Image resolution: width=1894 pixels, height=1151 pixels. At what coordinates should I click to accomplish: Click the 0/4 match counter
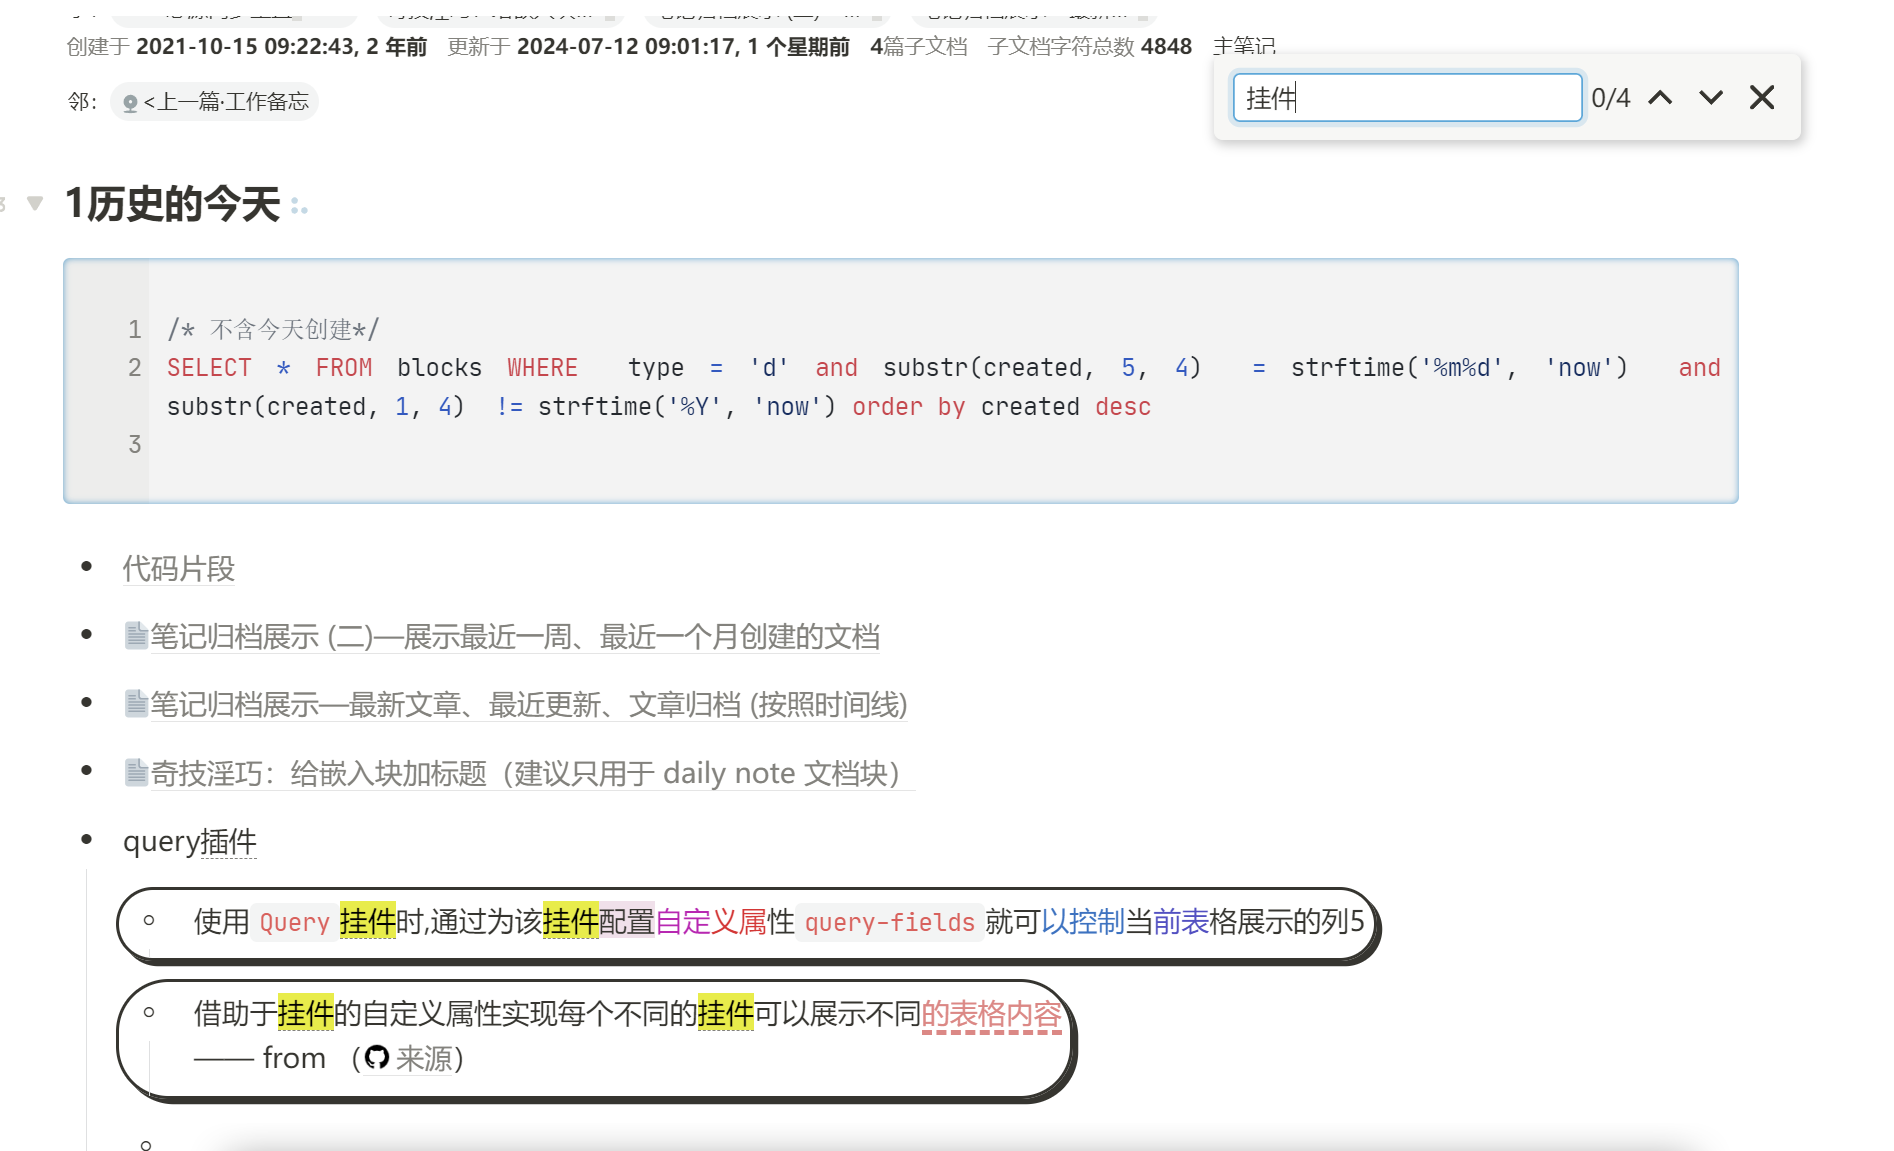click(x=1610, y=98)
